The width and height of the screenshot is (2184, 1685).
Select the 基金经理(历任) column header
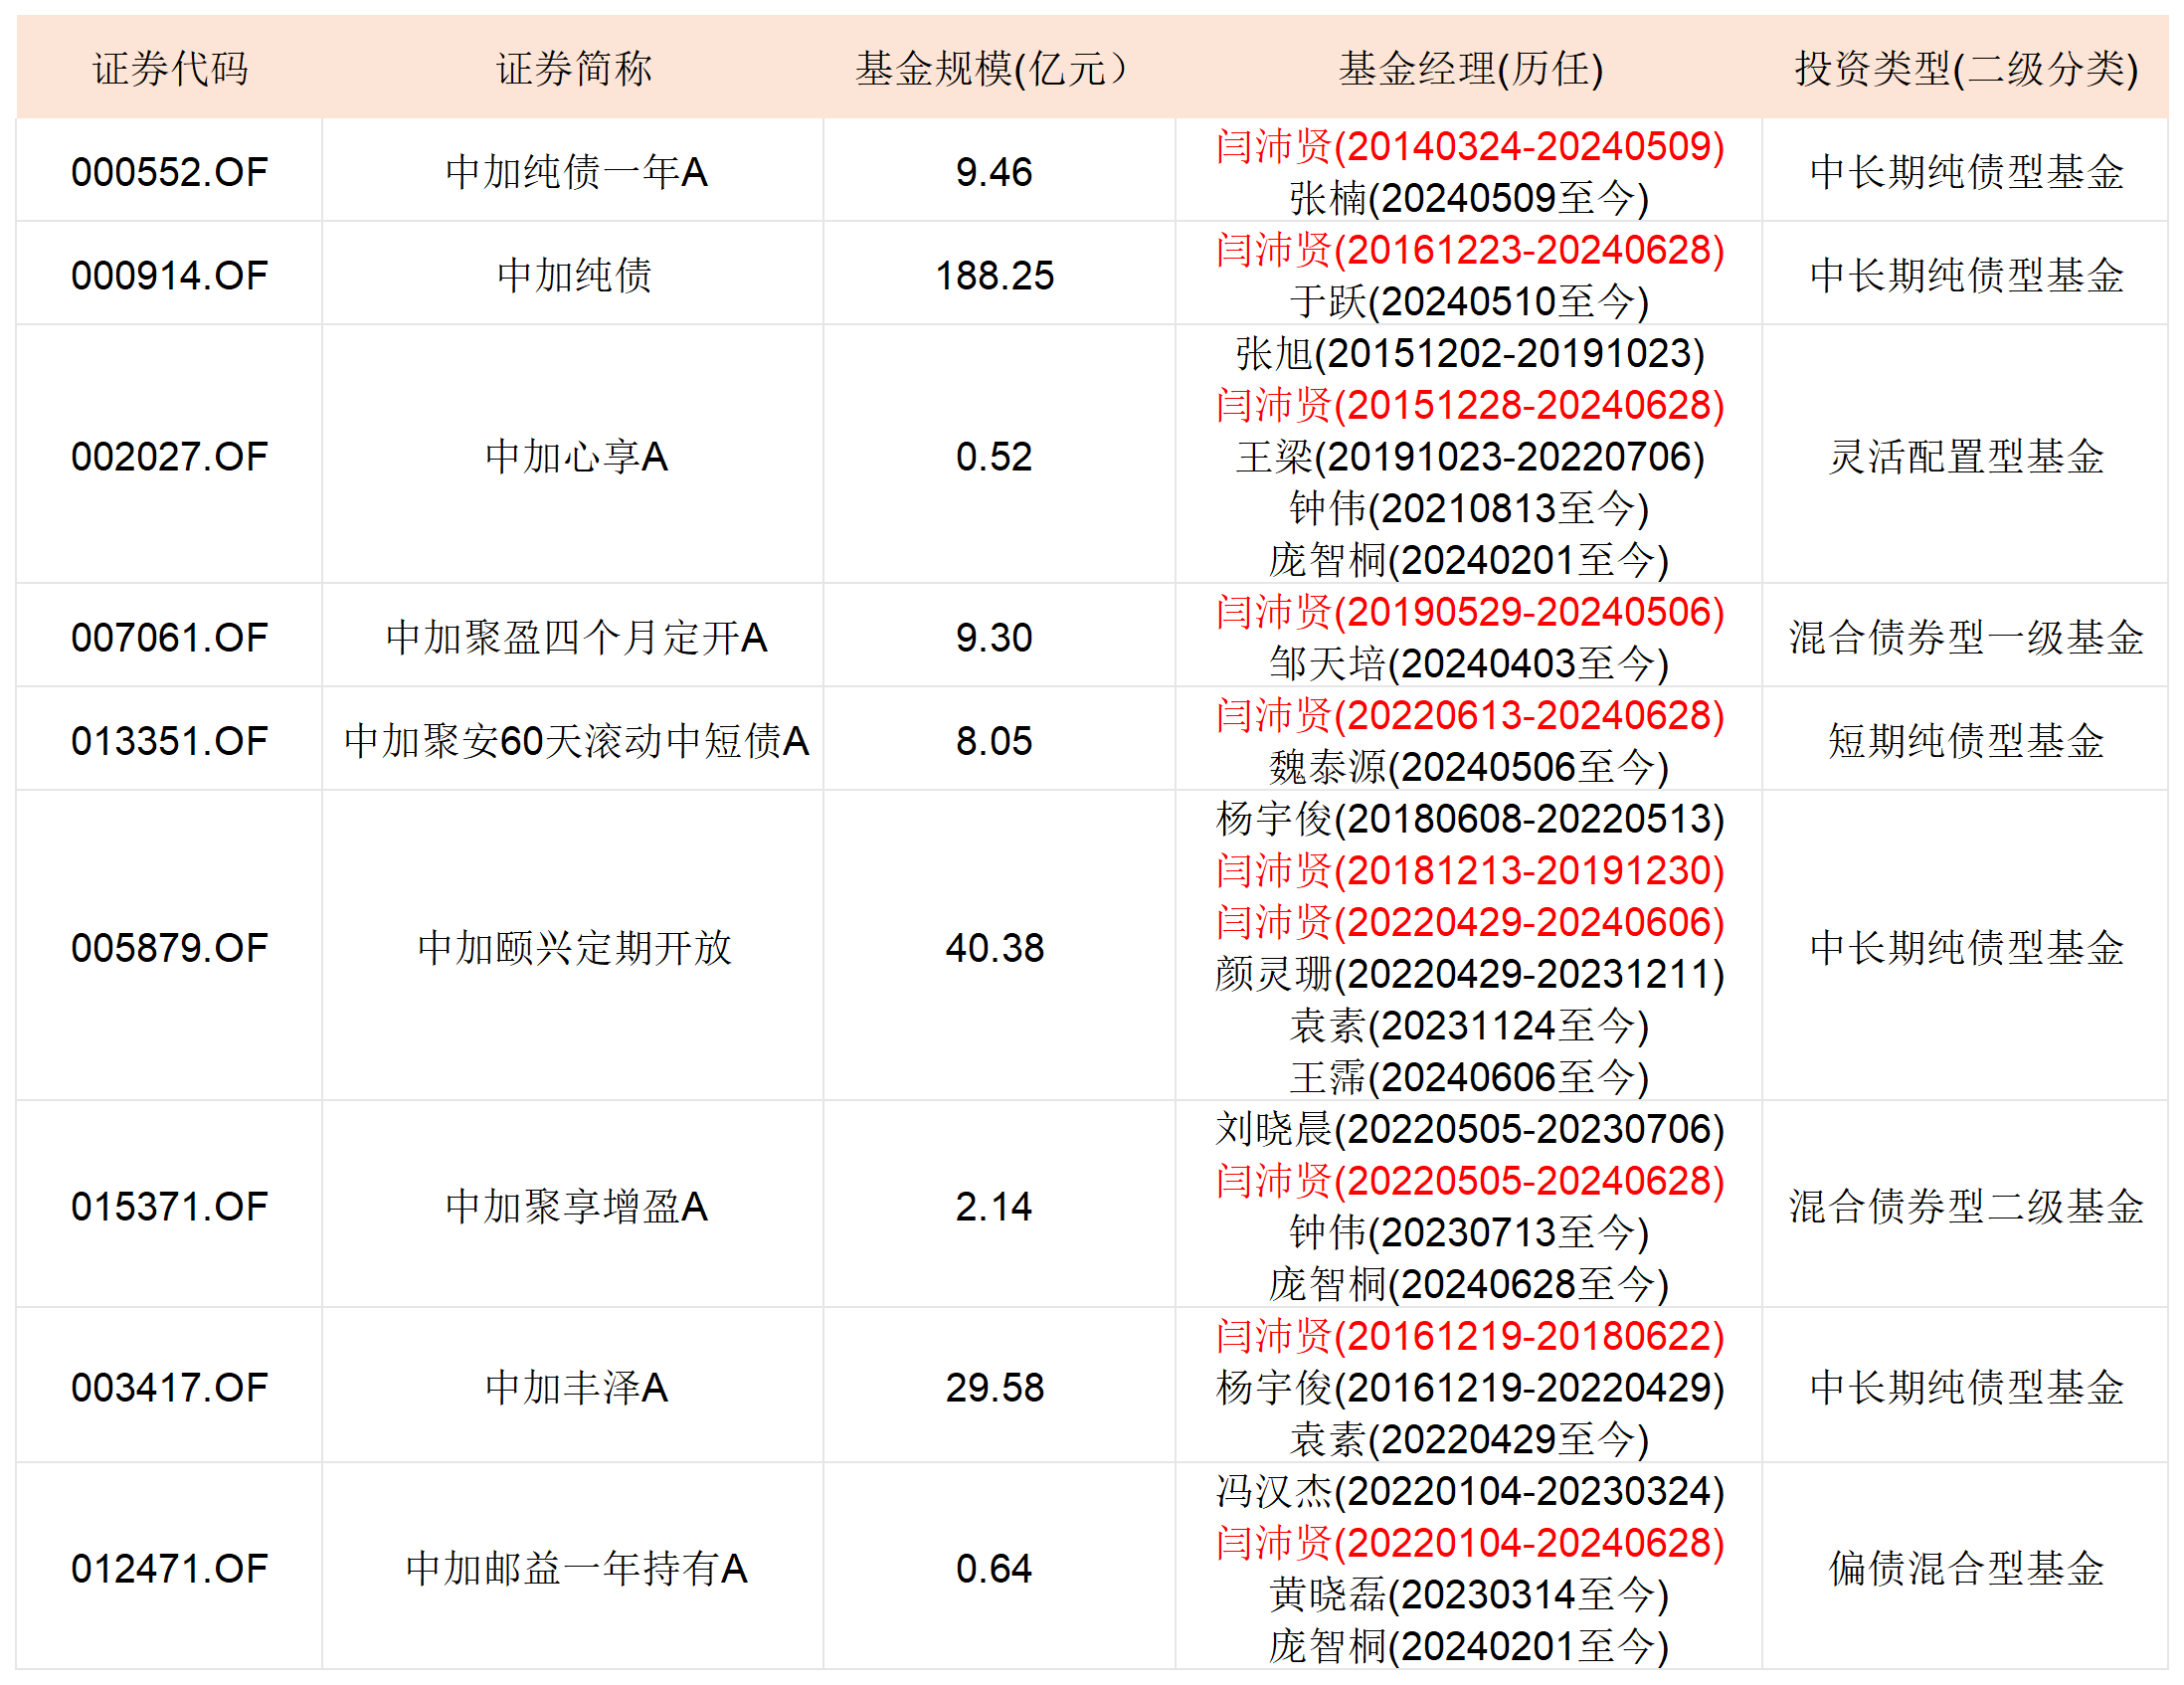(x=1469, y=67)
